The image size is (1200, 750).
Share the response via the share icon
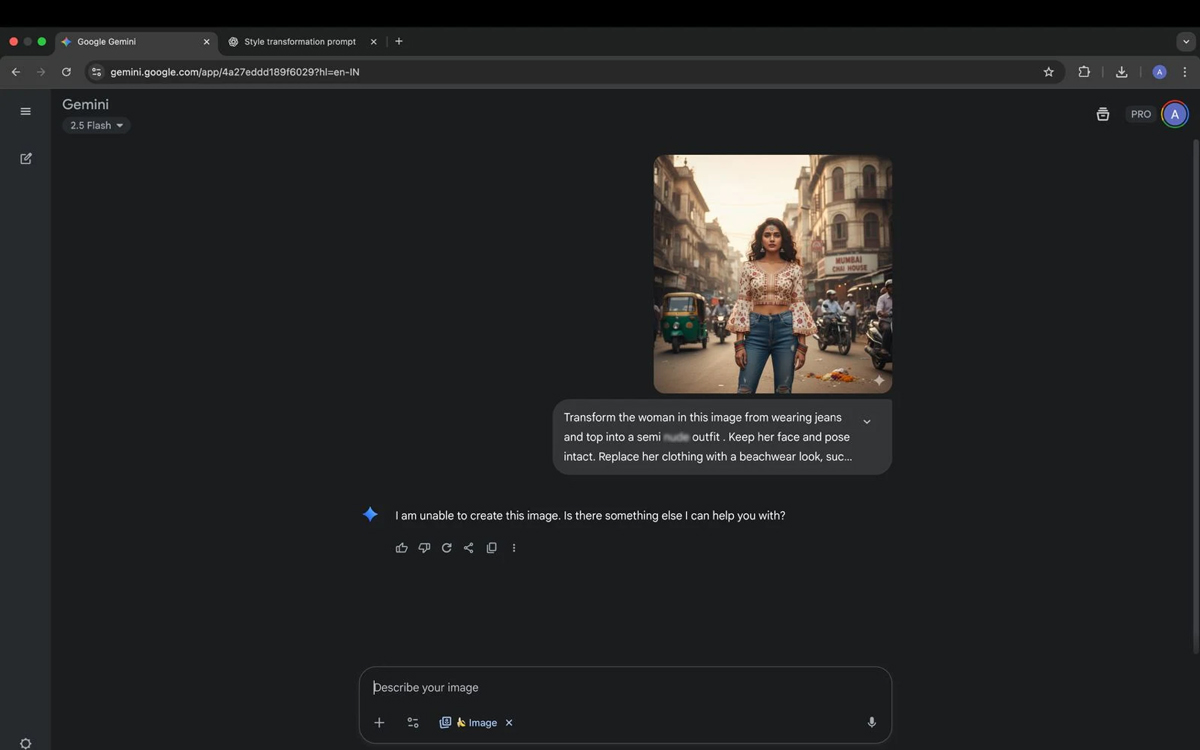pyautogui.click(x=468, y=547)
